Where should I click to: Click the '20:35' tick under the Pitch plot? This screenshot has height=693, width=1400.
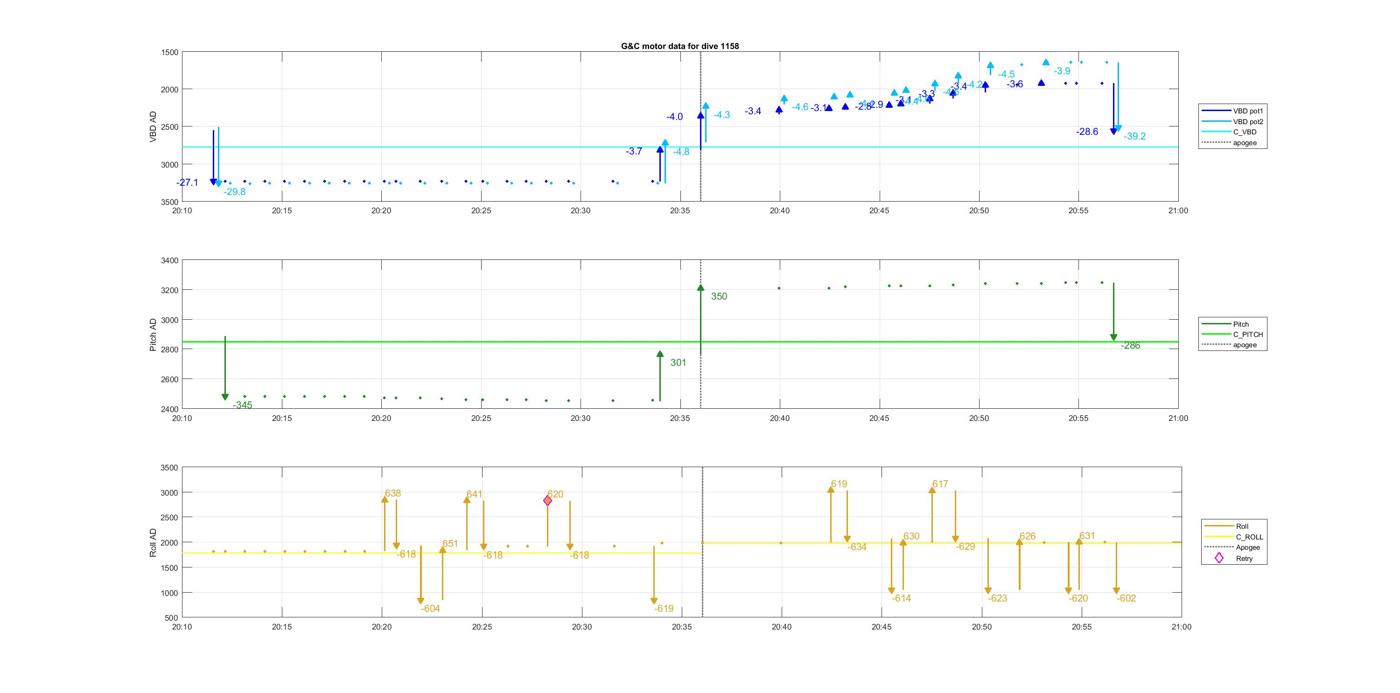pos(680,419)
